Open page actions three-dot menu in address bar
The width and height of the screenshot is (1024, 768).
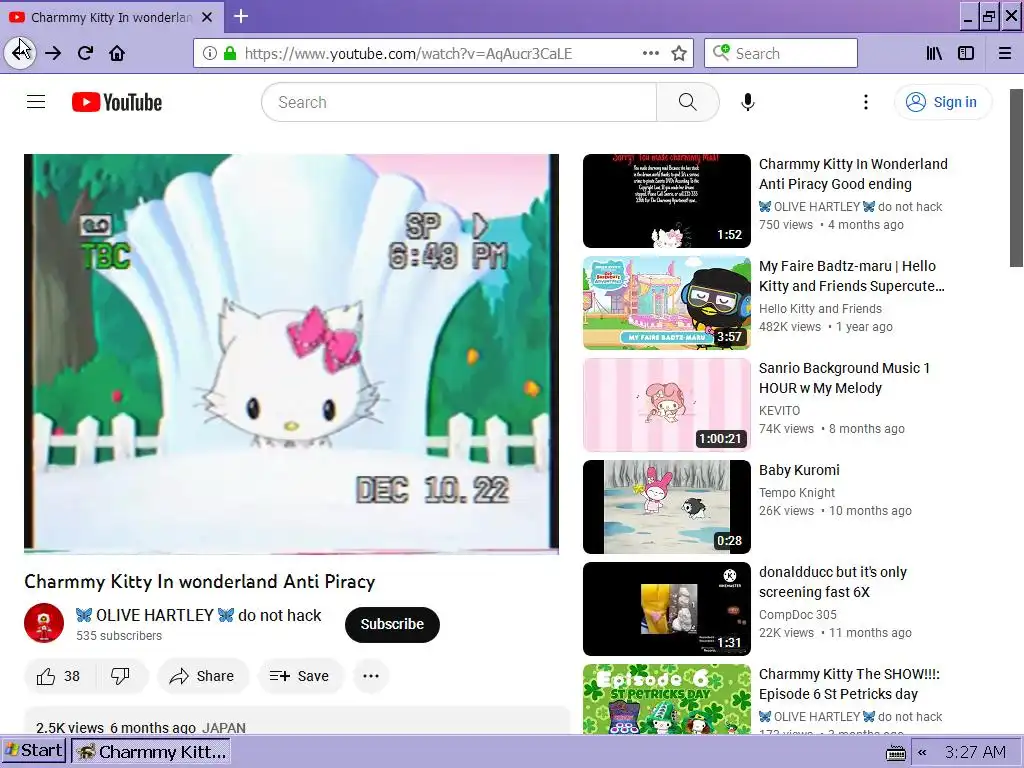click(650, 53)
